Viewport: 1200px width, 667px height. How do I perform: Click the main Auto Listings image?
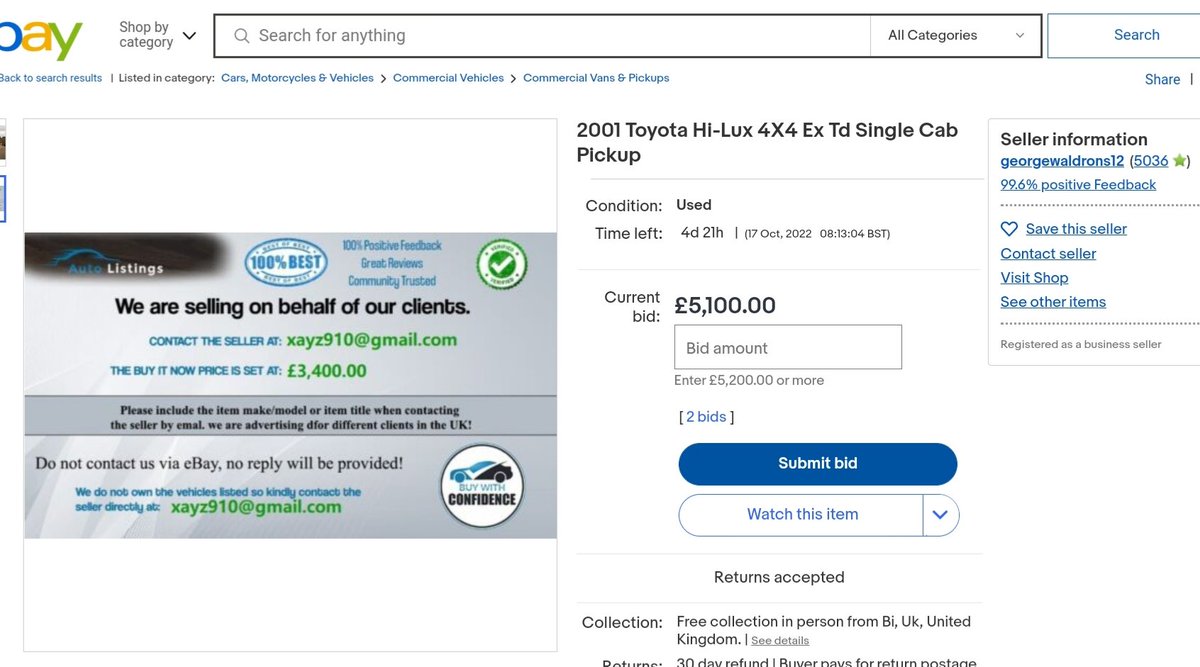point(290,385)
